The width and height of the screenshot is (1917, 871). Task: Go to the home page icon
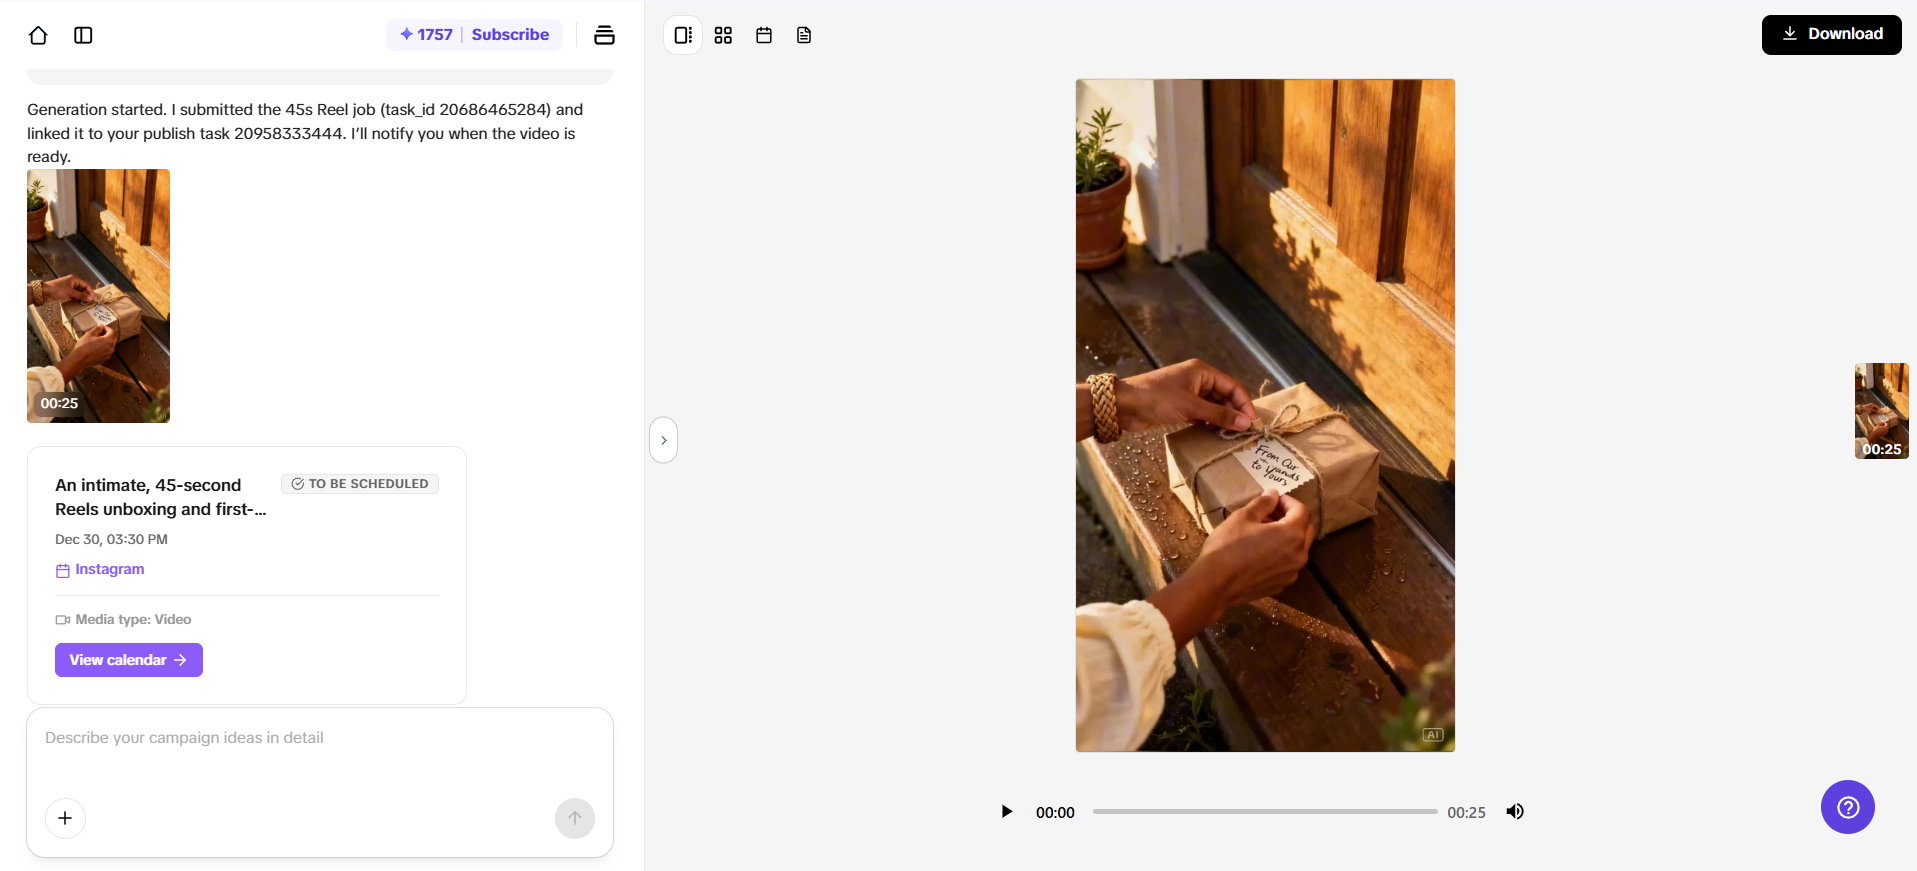(38, 35)
